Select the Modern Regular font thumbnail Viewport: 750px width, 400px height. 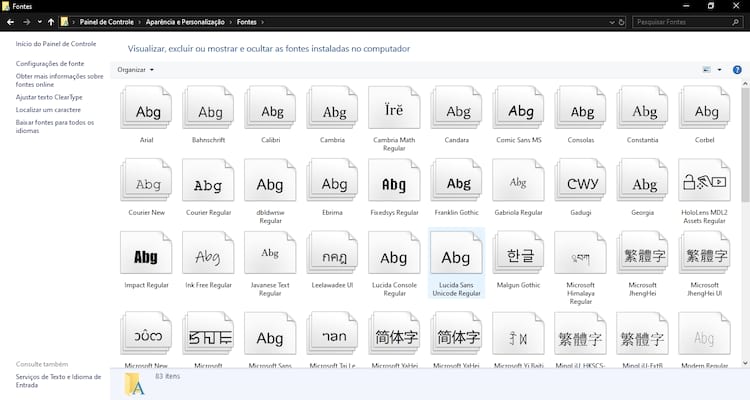(x=705, y=333)
